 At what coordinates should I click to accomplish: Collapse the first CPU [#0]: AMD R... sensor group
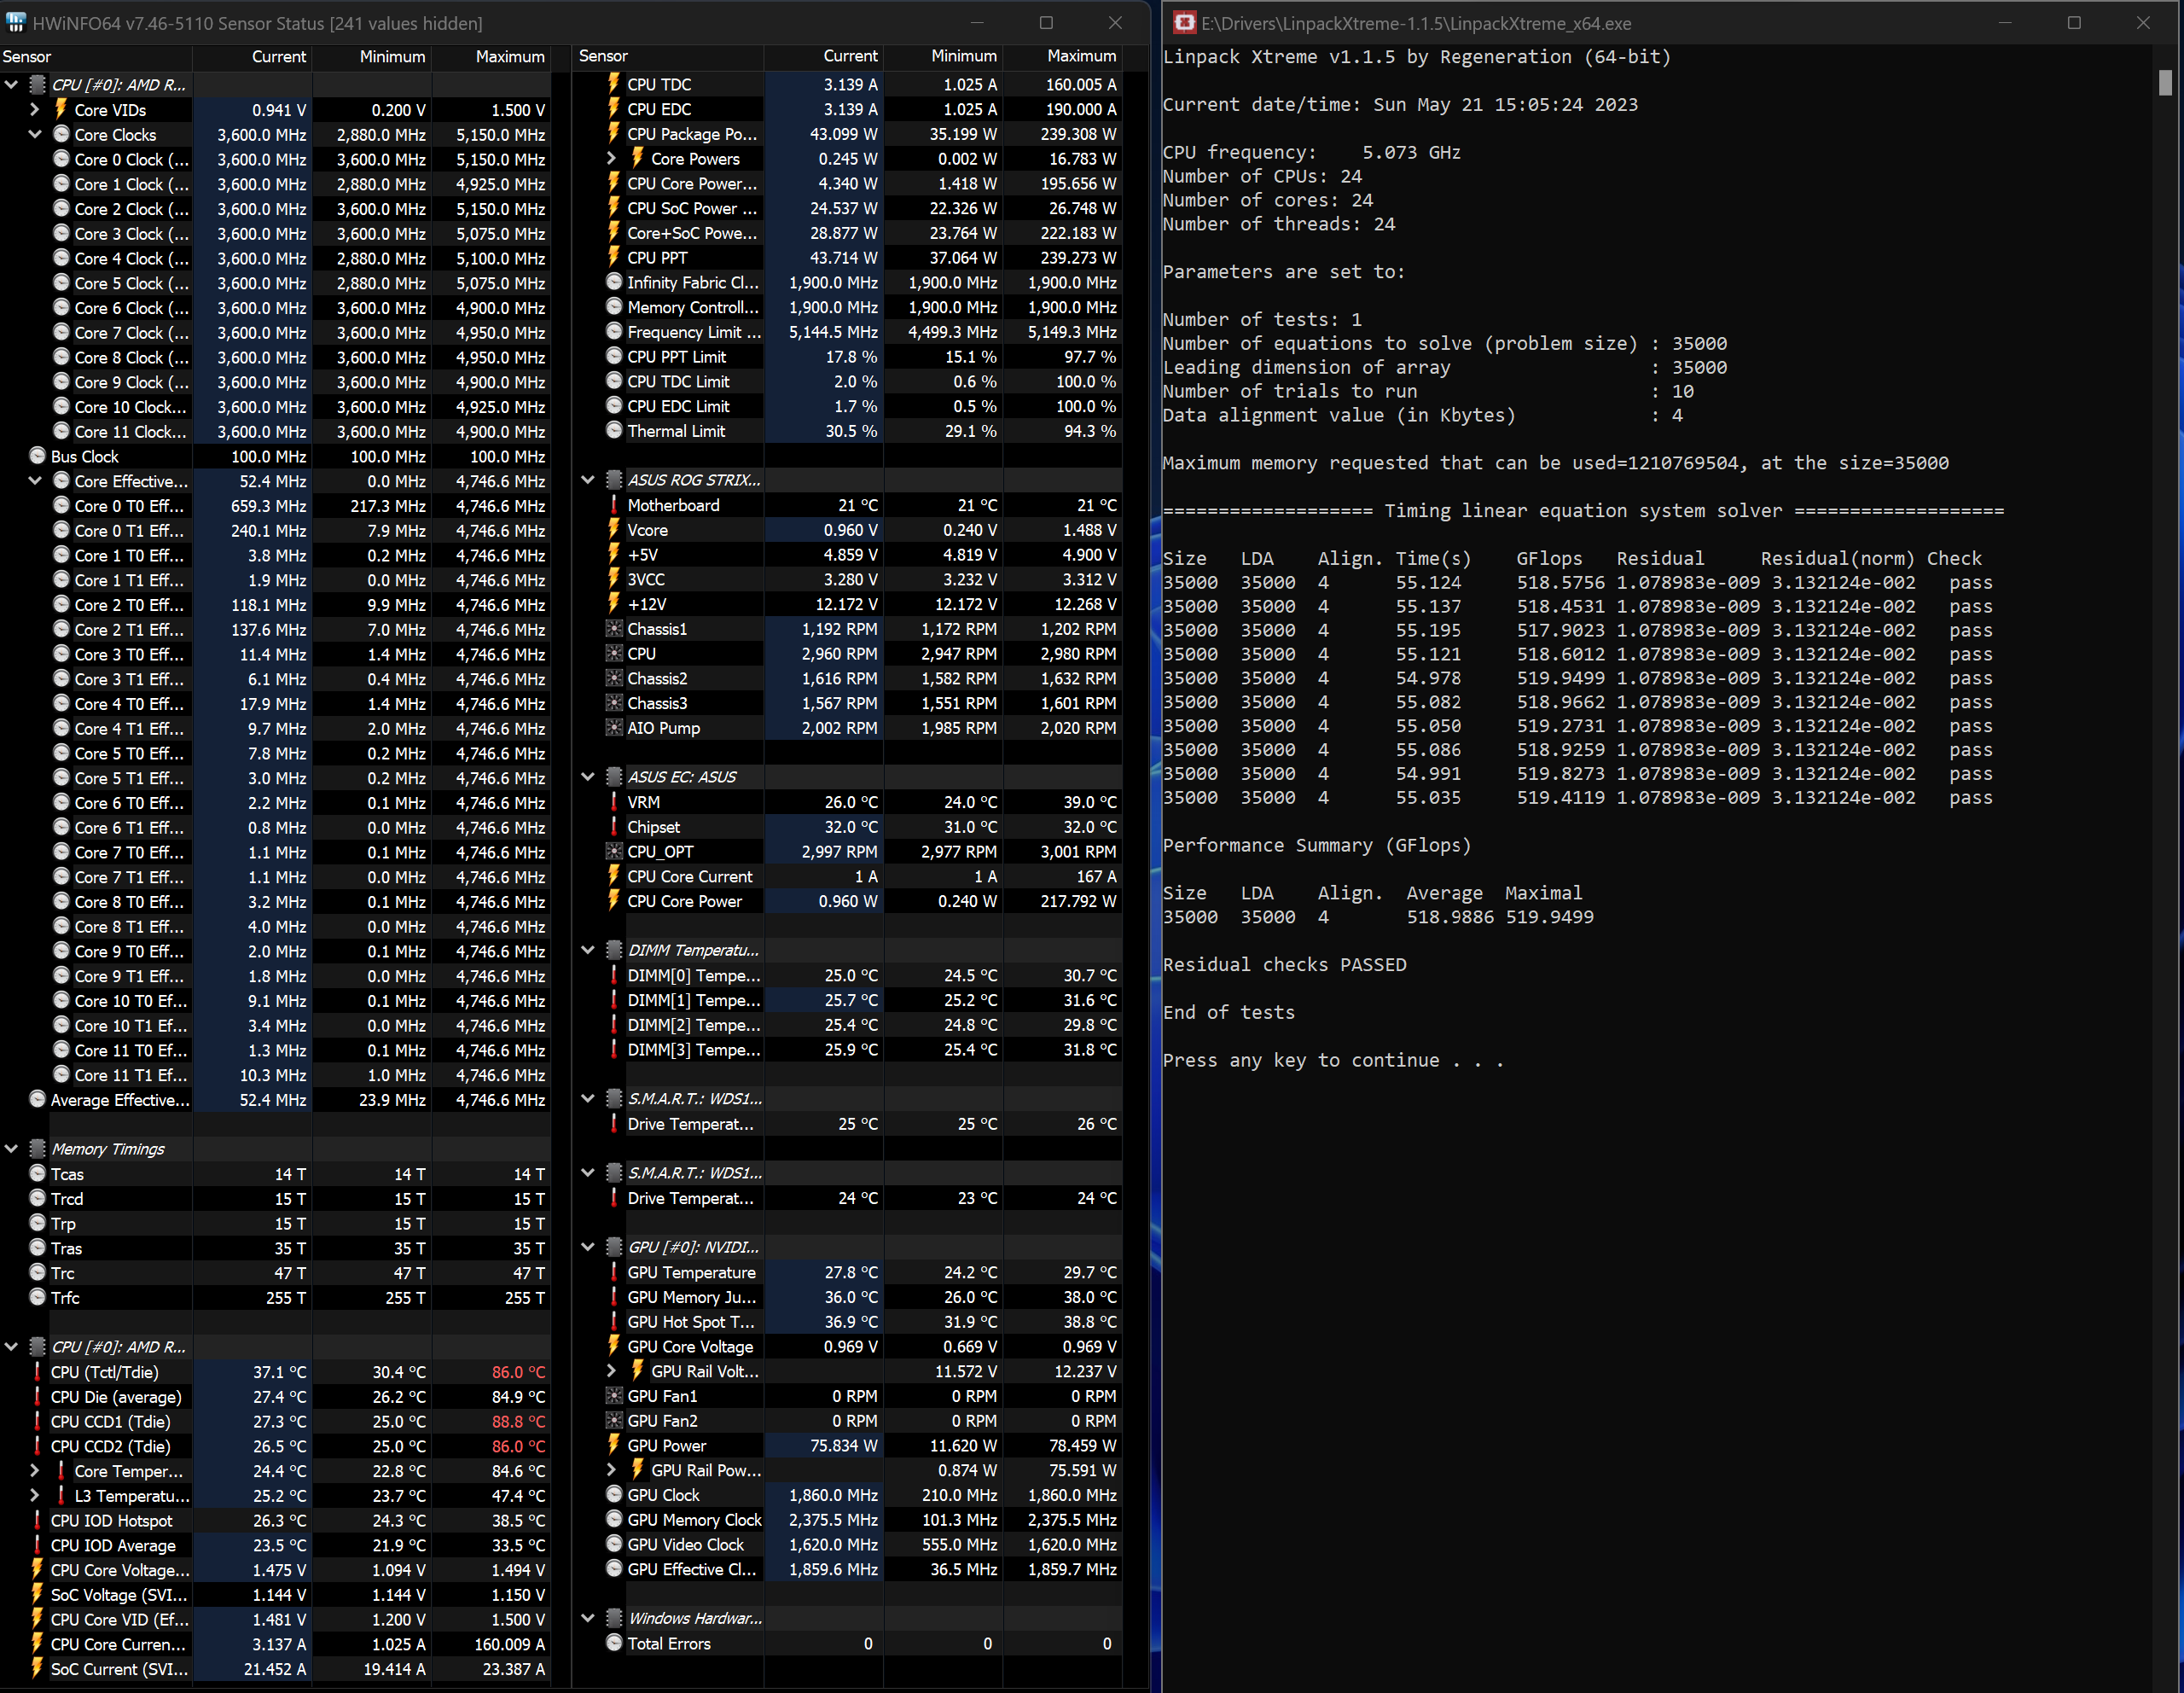12,85
